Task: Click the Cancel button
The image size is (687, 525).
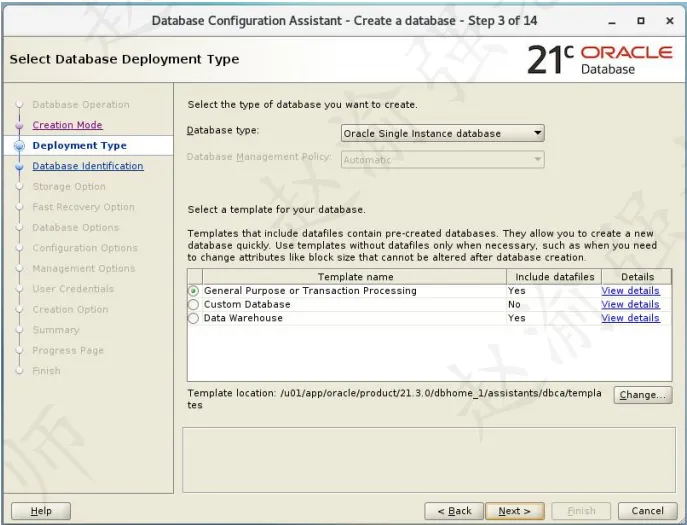Action: (648, 511)
